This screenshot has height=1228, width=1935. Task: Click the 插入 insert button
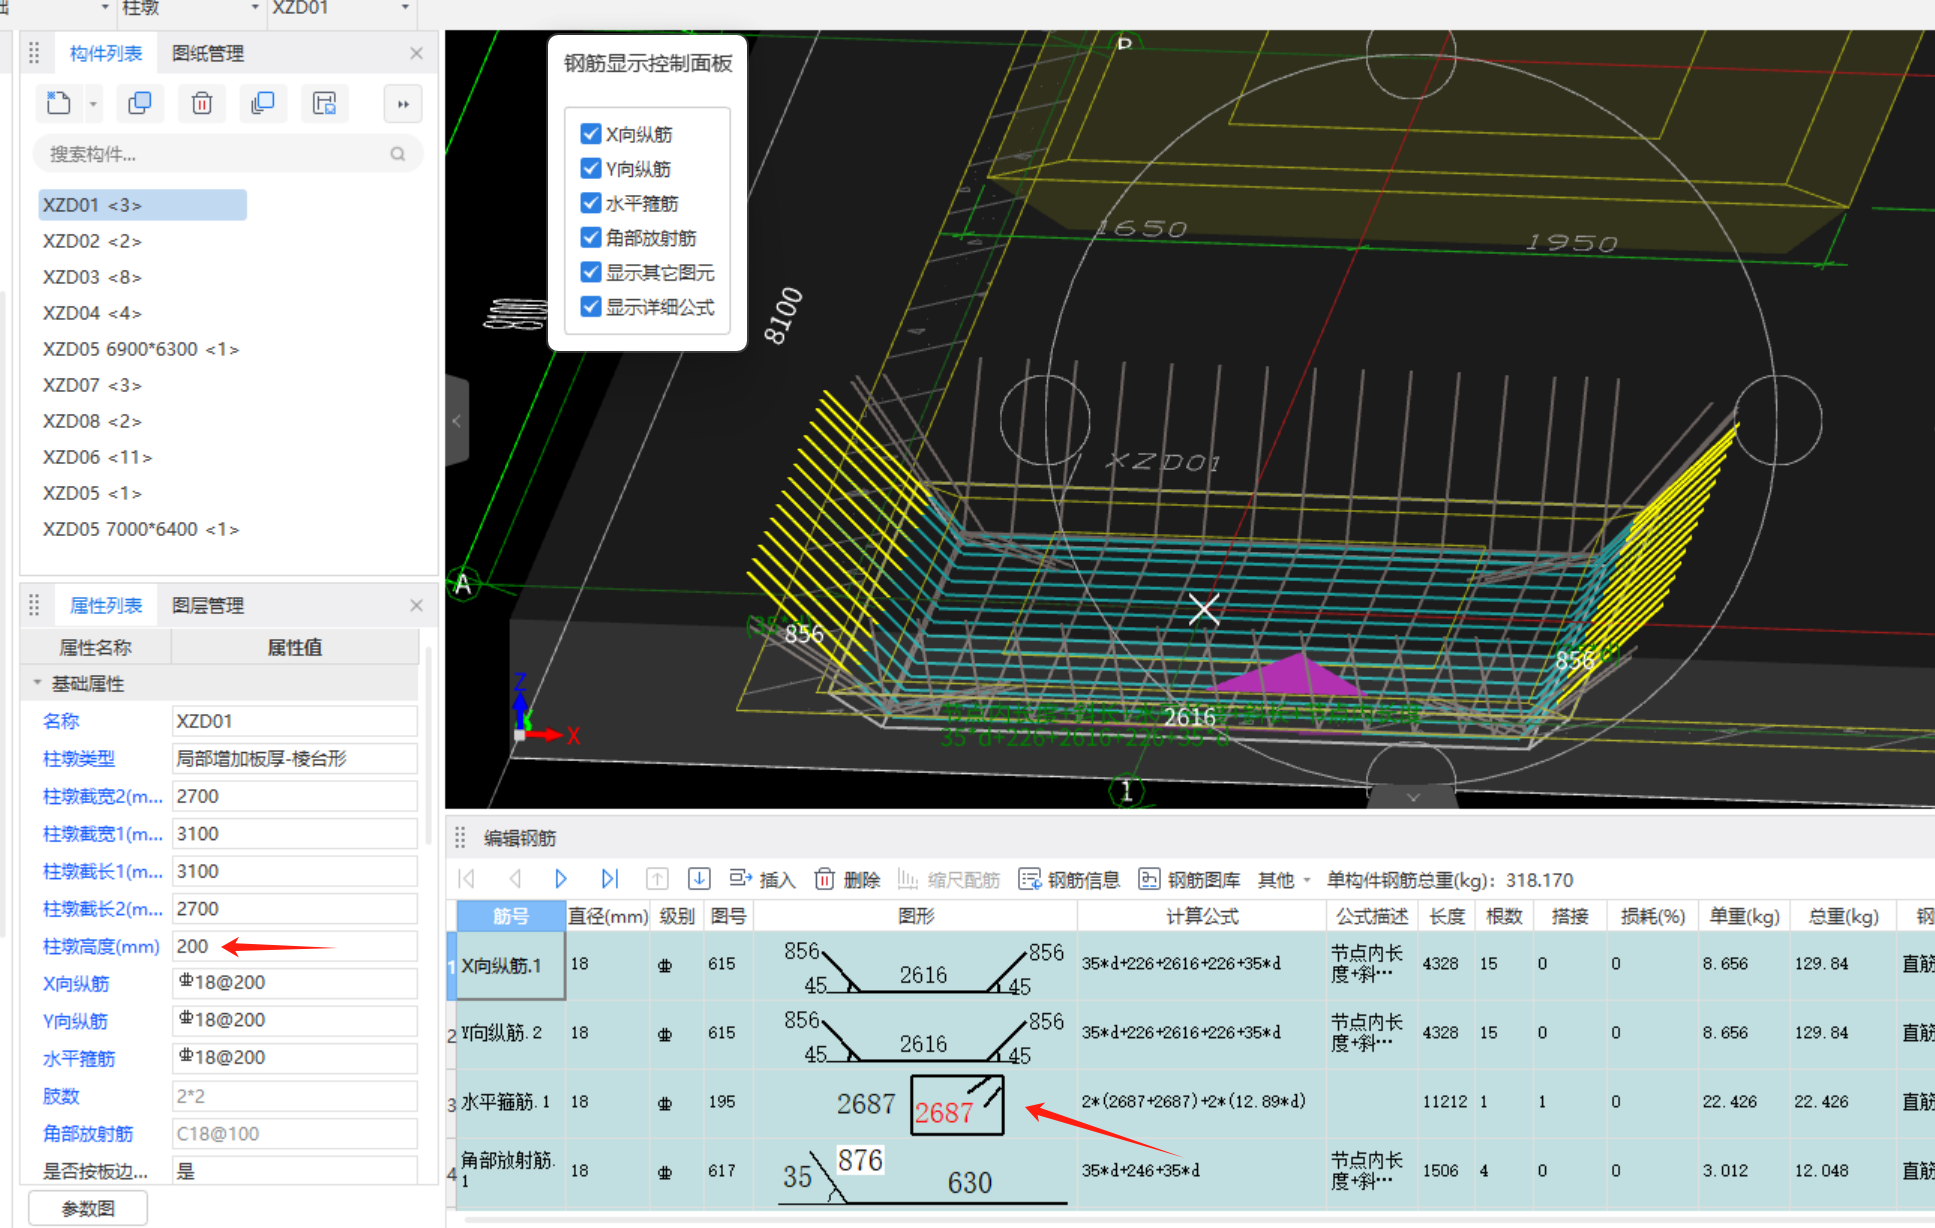[x=762, y=879]
